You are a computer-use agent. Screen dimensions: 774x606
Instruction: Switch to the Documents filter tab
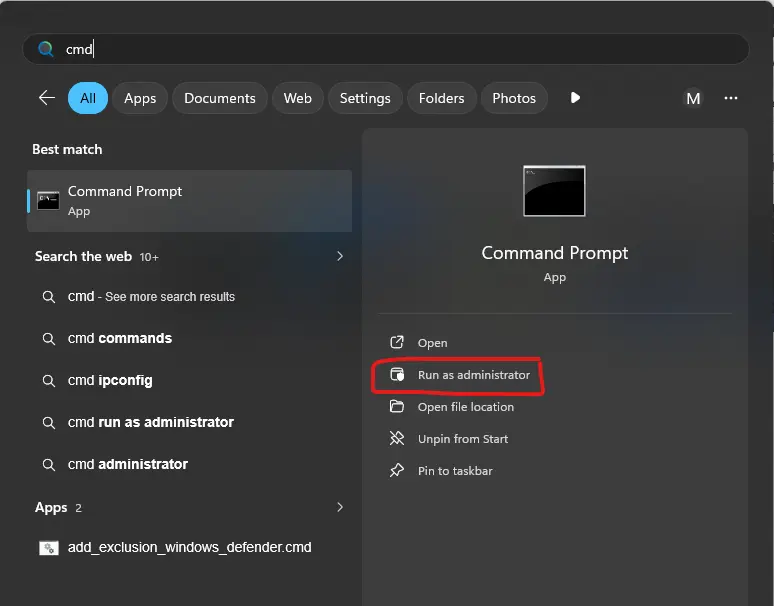pos(220,98)
